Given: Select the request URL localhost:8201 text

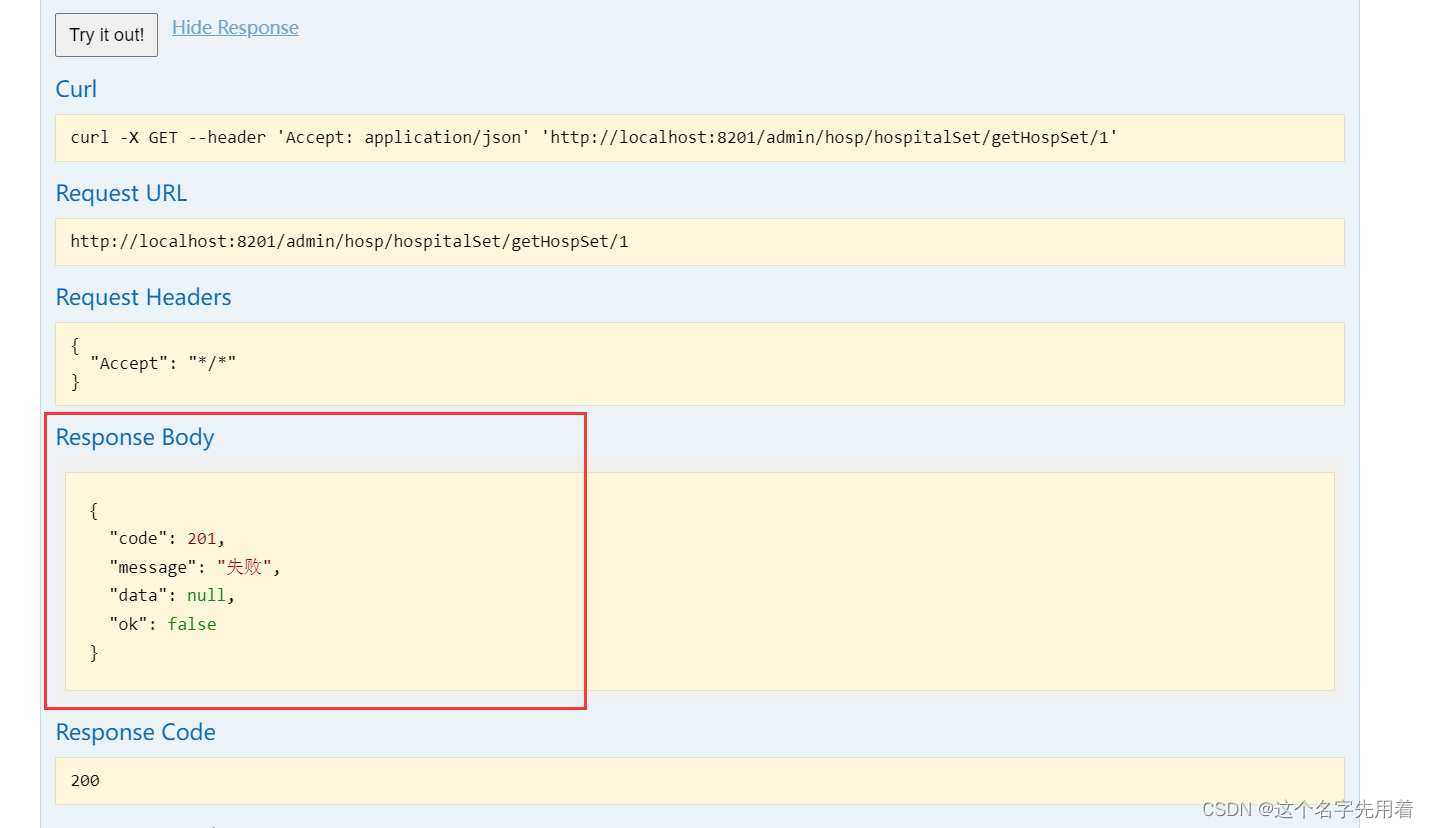Looking at the screenshot, I should coord(349,242).
